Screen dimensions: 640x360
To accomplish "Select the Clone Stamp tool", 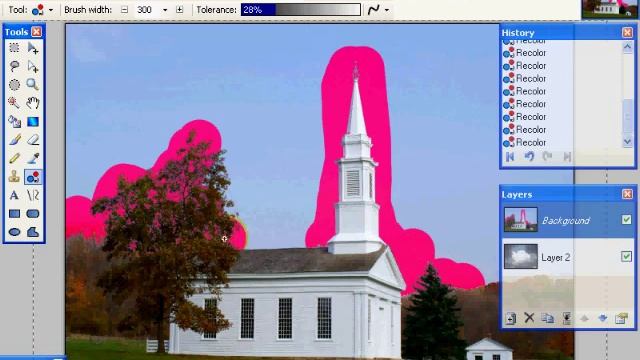I will [x=14, y=177].
